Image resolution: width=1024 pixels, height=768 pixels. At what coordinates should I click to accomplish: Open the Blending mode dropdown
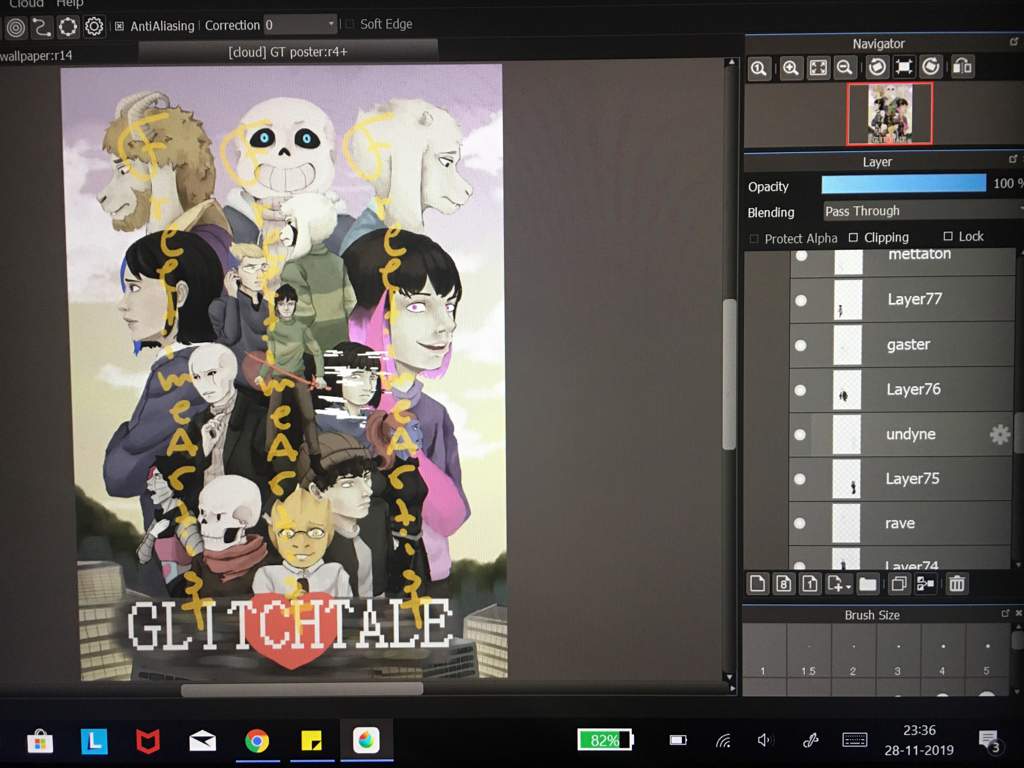coord(922,211)
